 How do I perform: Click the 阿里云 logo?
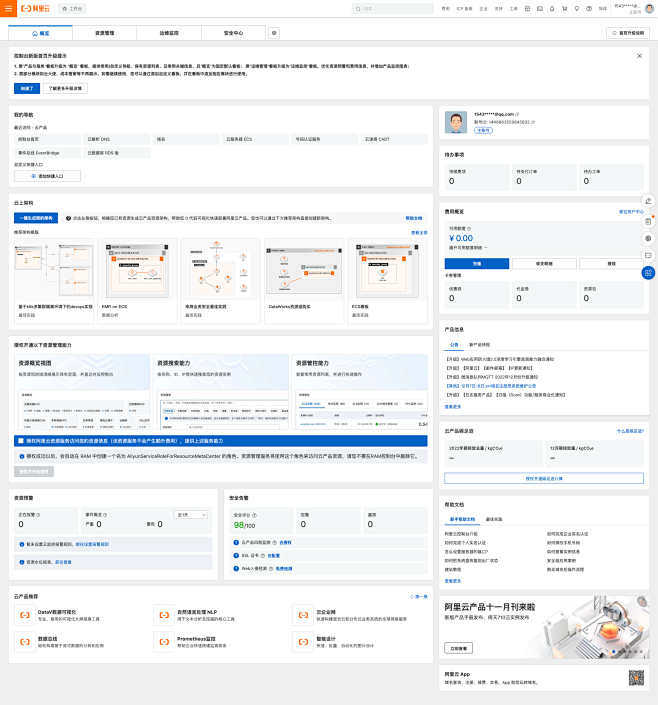36,9
